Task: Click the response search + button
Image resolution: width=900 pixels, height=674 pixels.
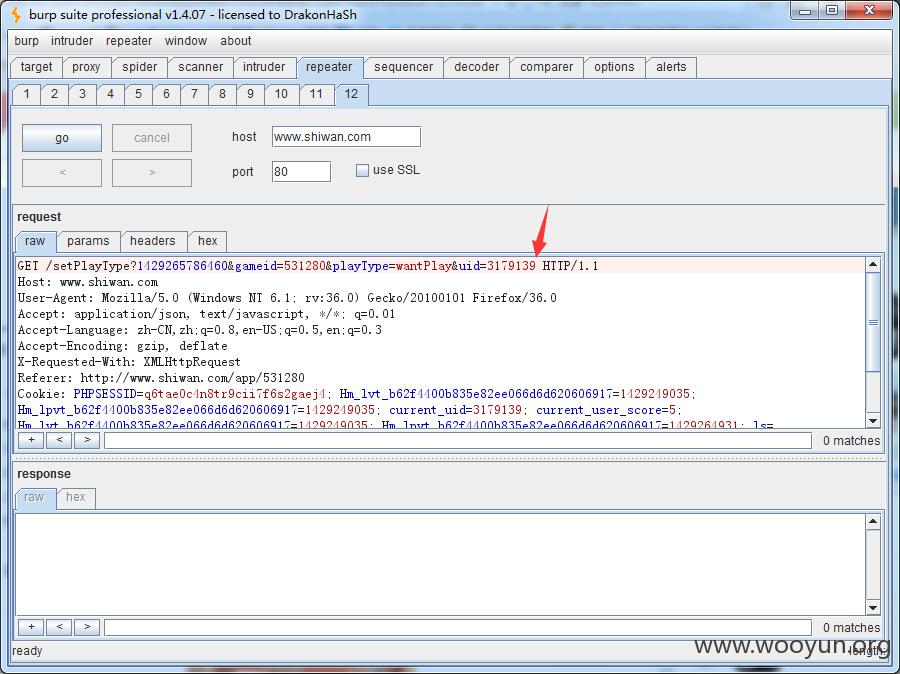Action: pyautogui.click(x=32, y=627)
